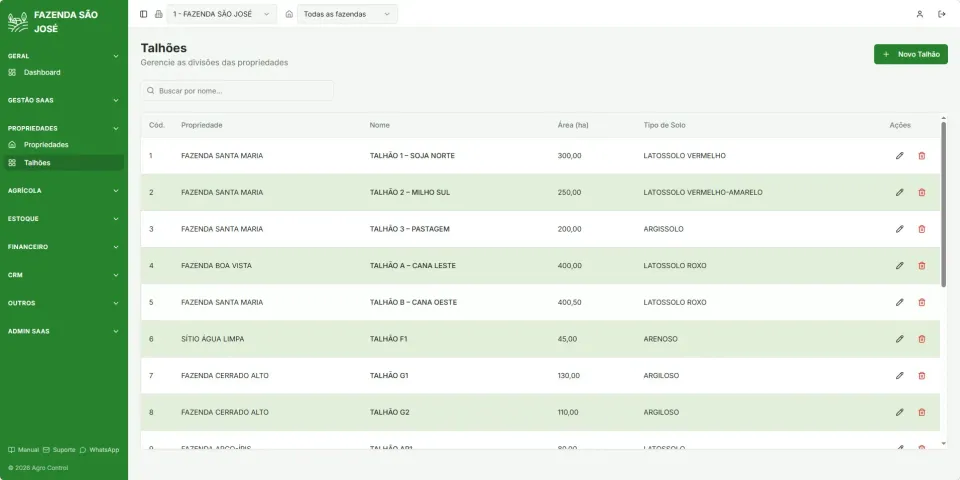The image size is (960, 480).
Task: Click the Nome column header
Action: coord(380,125)
